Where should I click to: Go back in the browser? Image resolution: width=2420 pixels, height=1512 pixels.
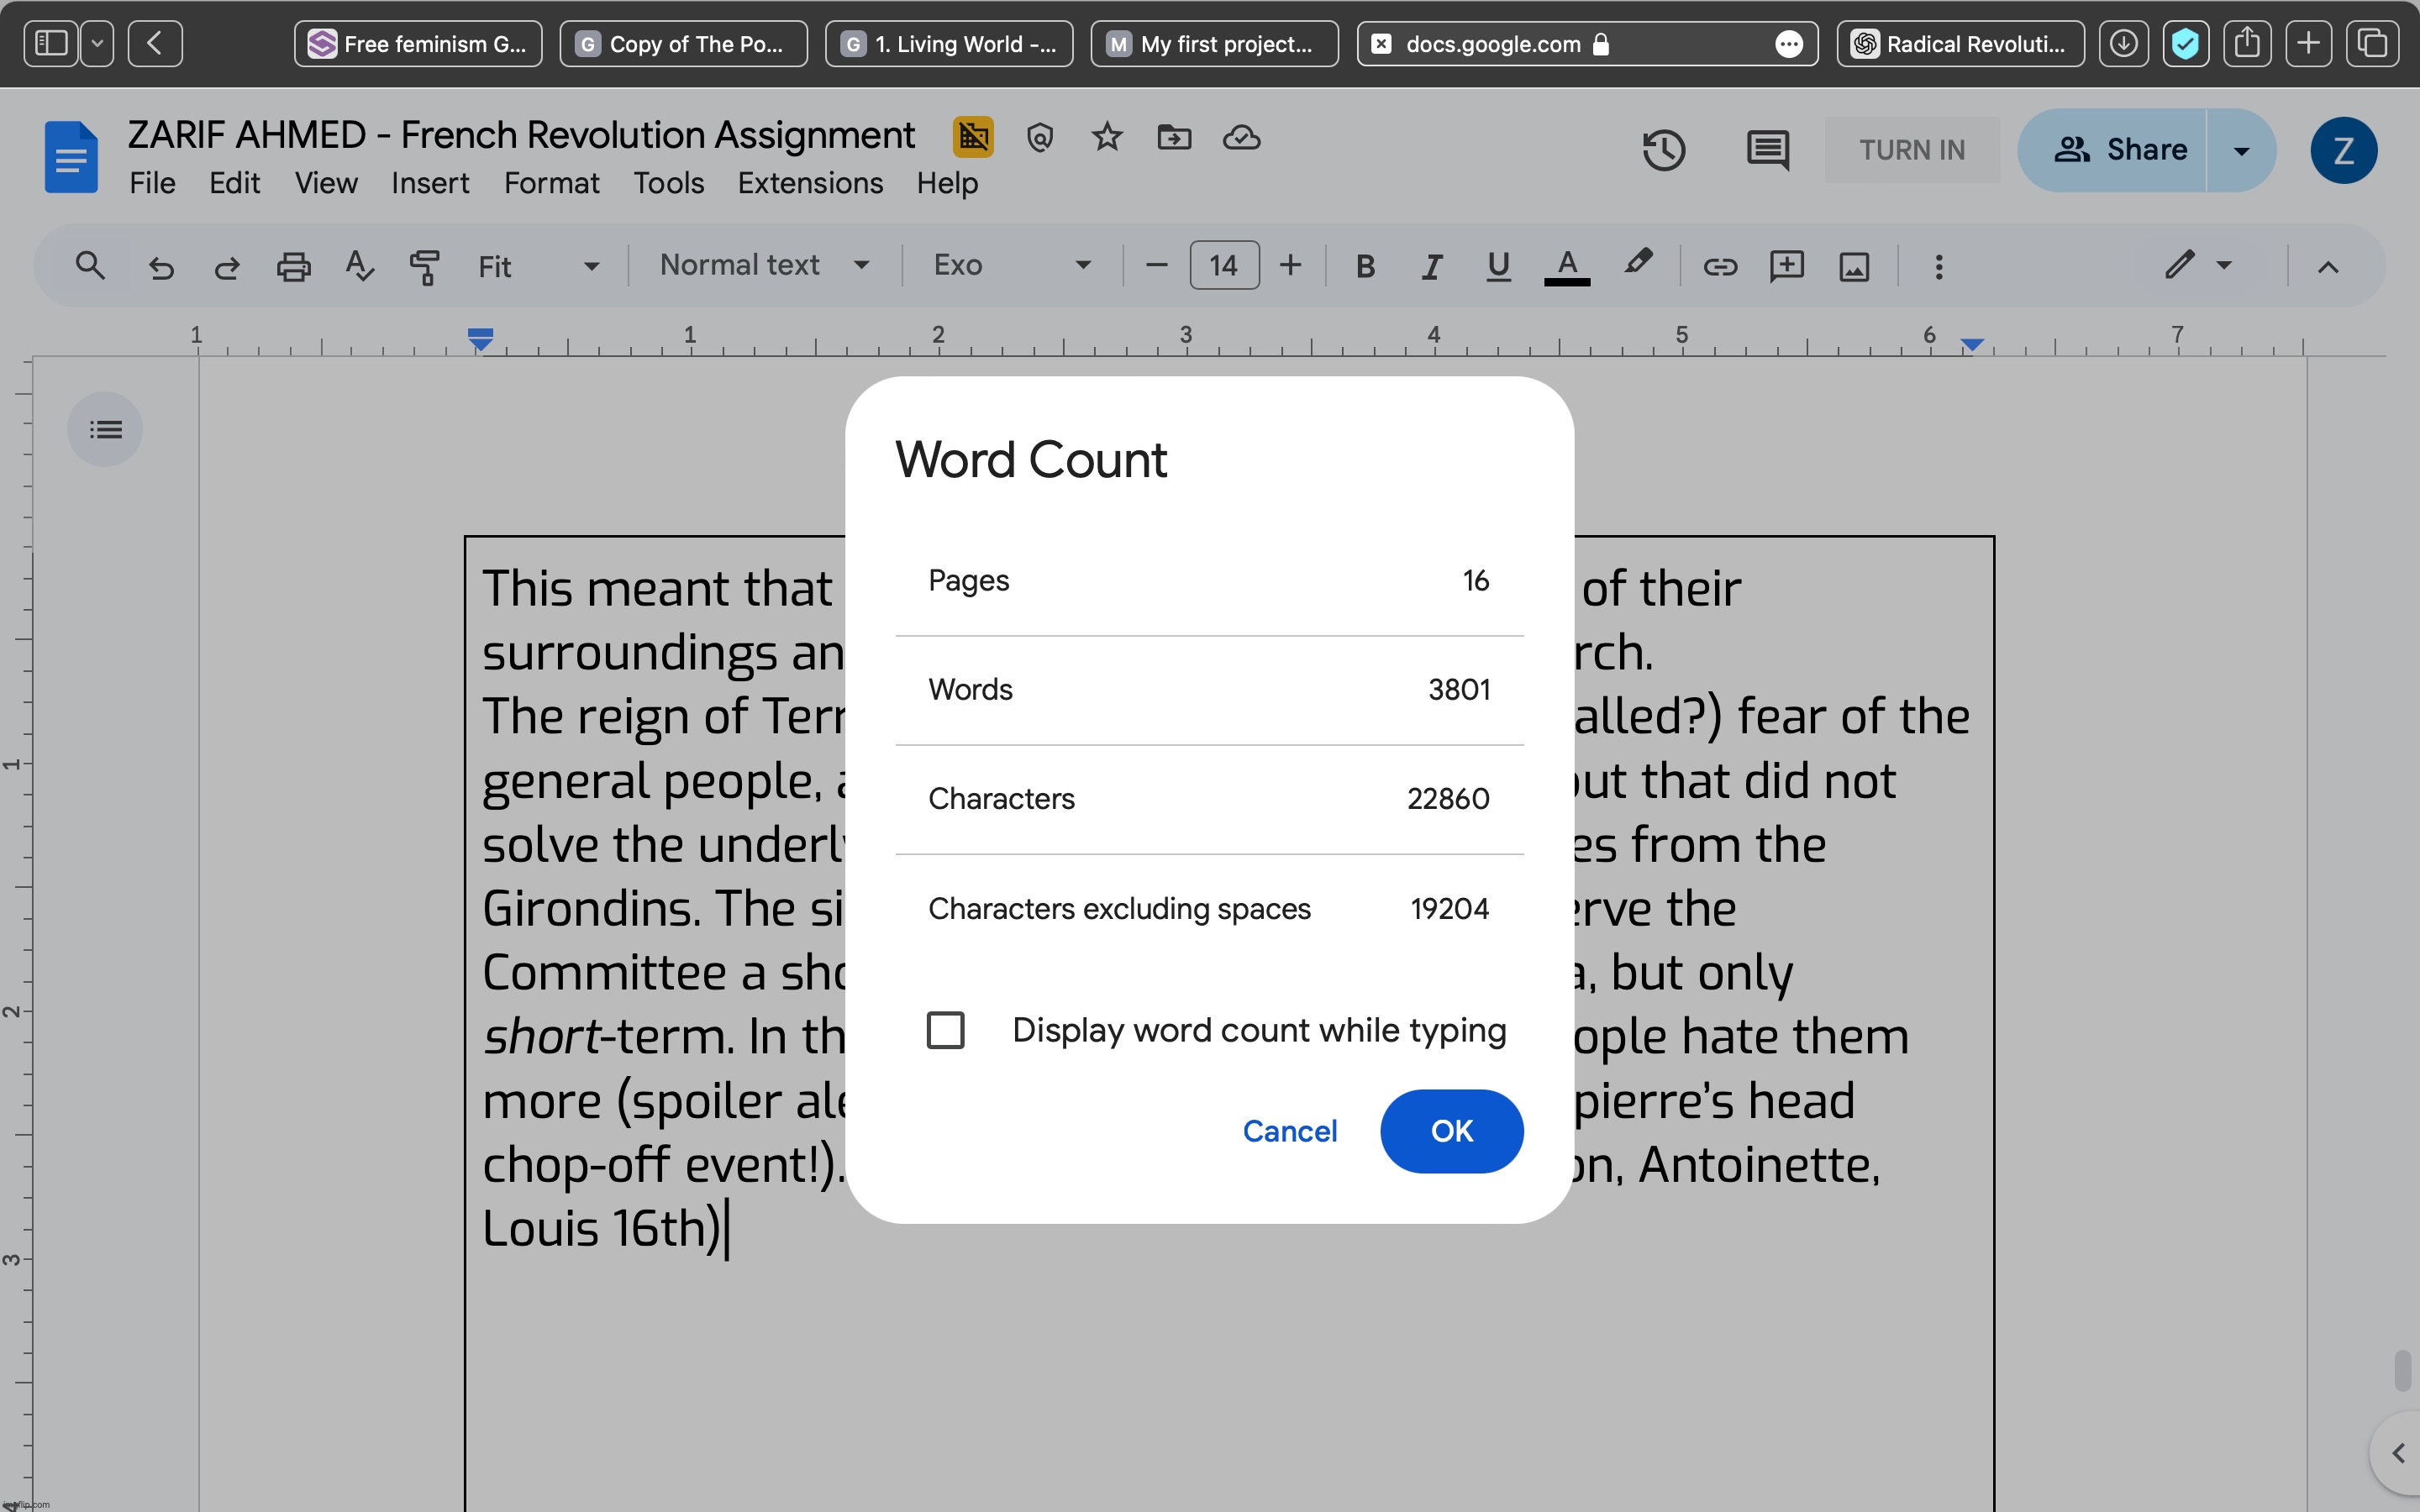tap(155, 43)
